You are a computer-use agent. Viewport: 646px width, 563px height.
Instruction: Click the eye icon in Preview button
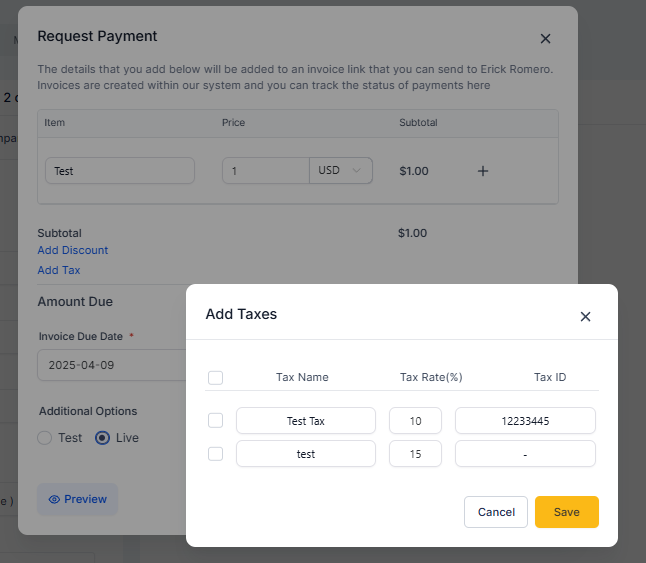pos(54,499)
